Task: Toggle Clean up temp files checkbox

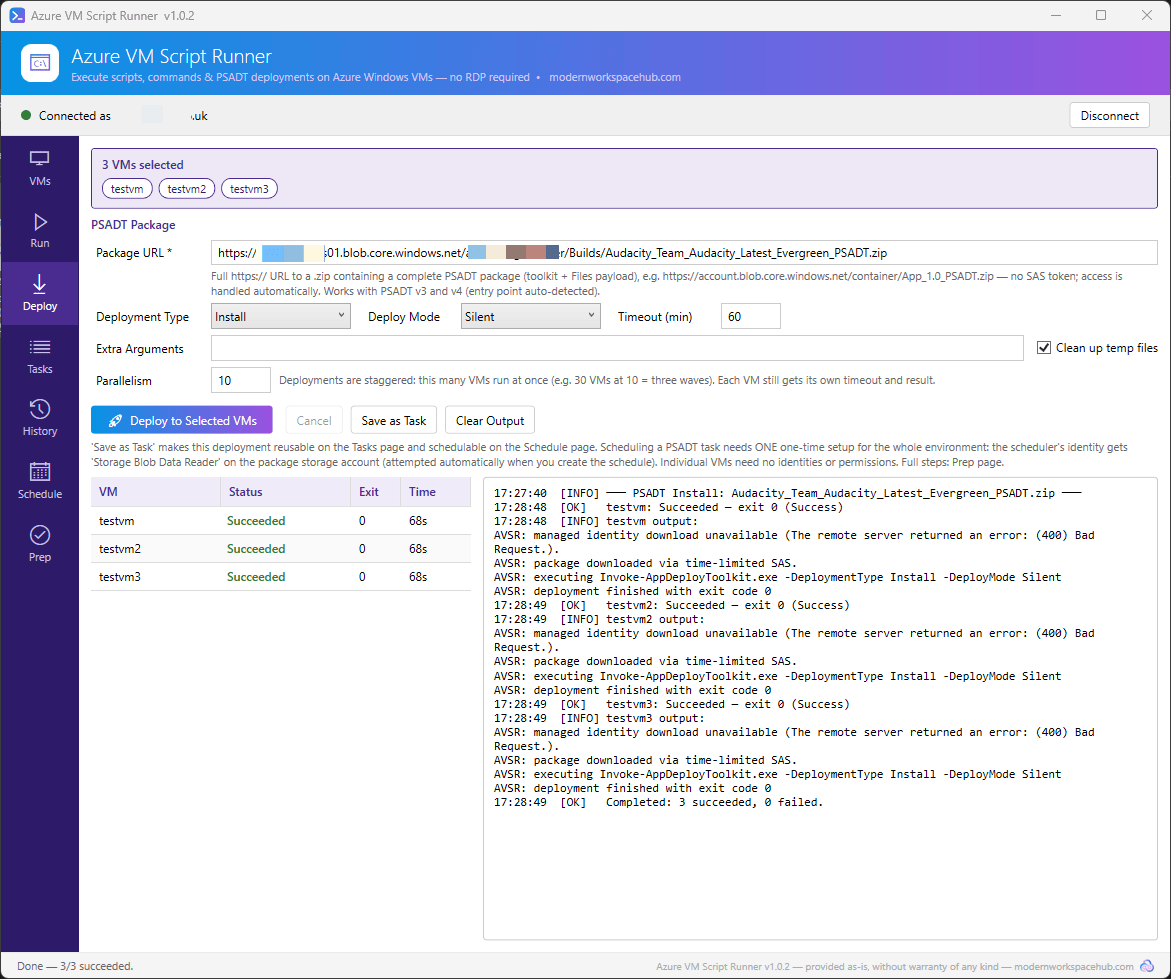Action: tap(1044, 347)
